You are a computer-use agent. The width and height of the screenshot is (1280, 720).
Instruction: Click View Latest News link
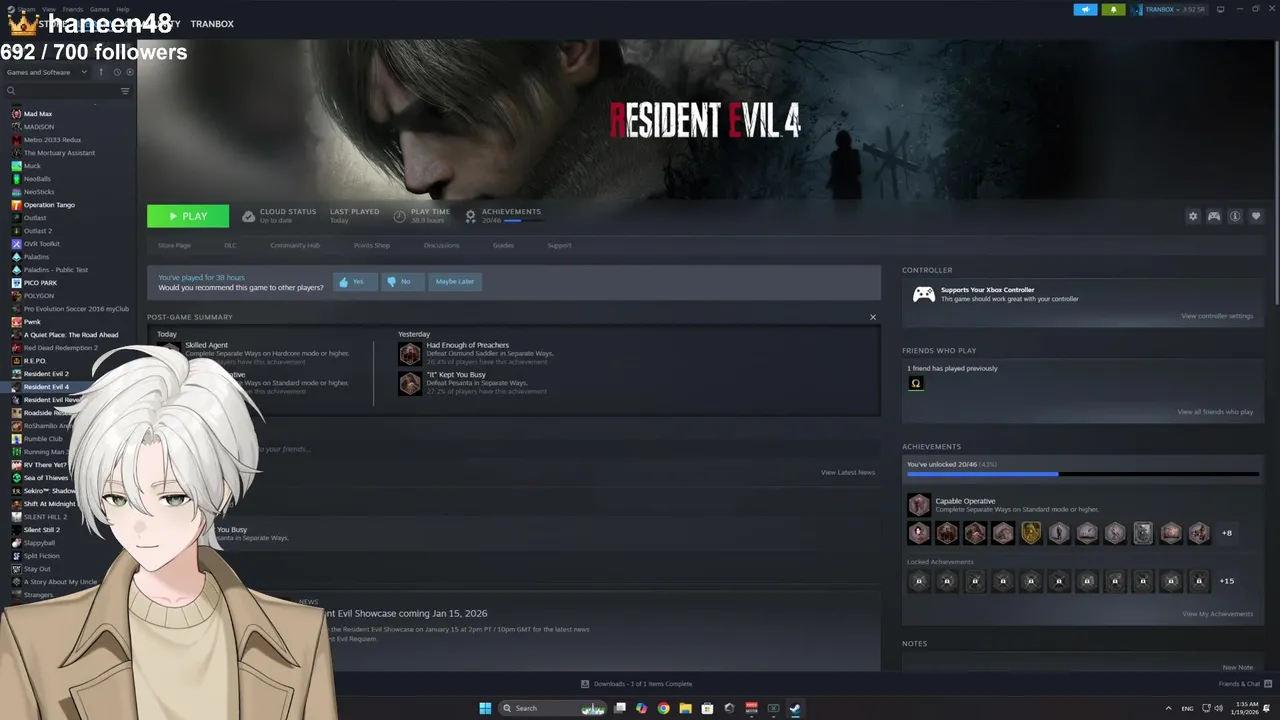click(848, 472)
